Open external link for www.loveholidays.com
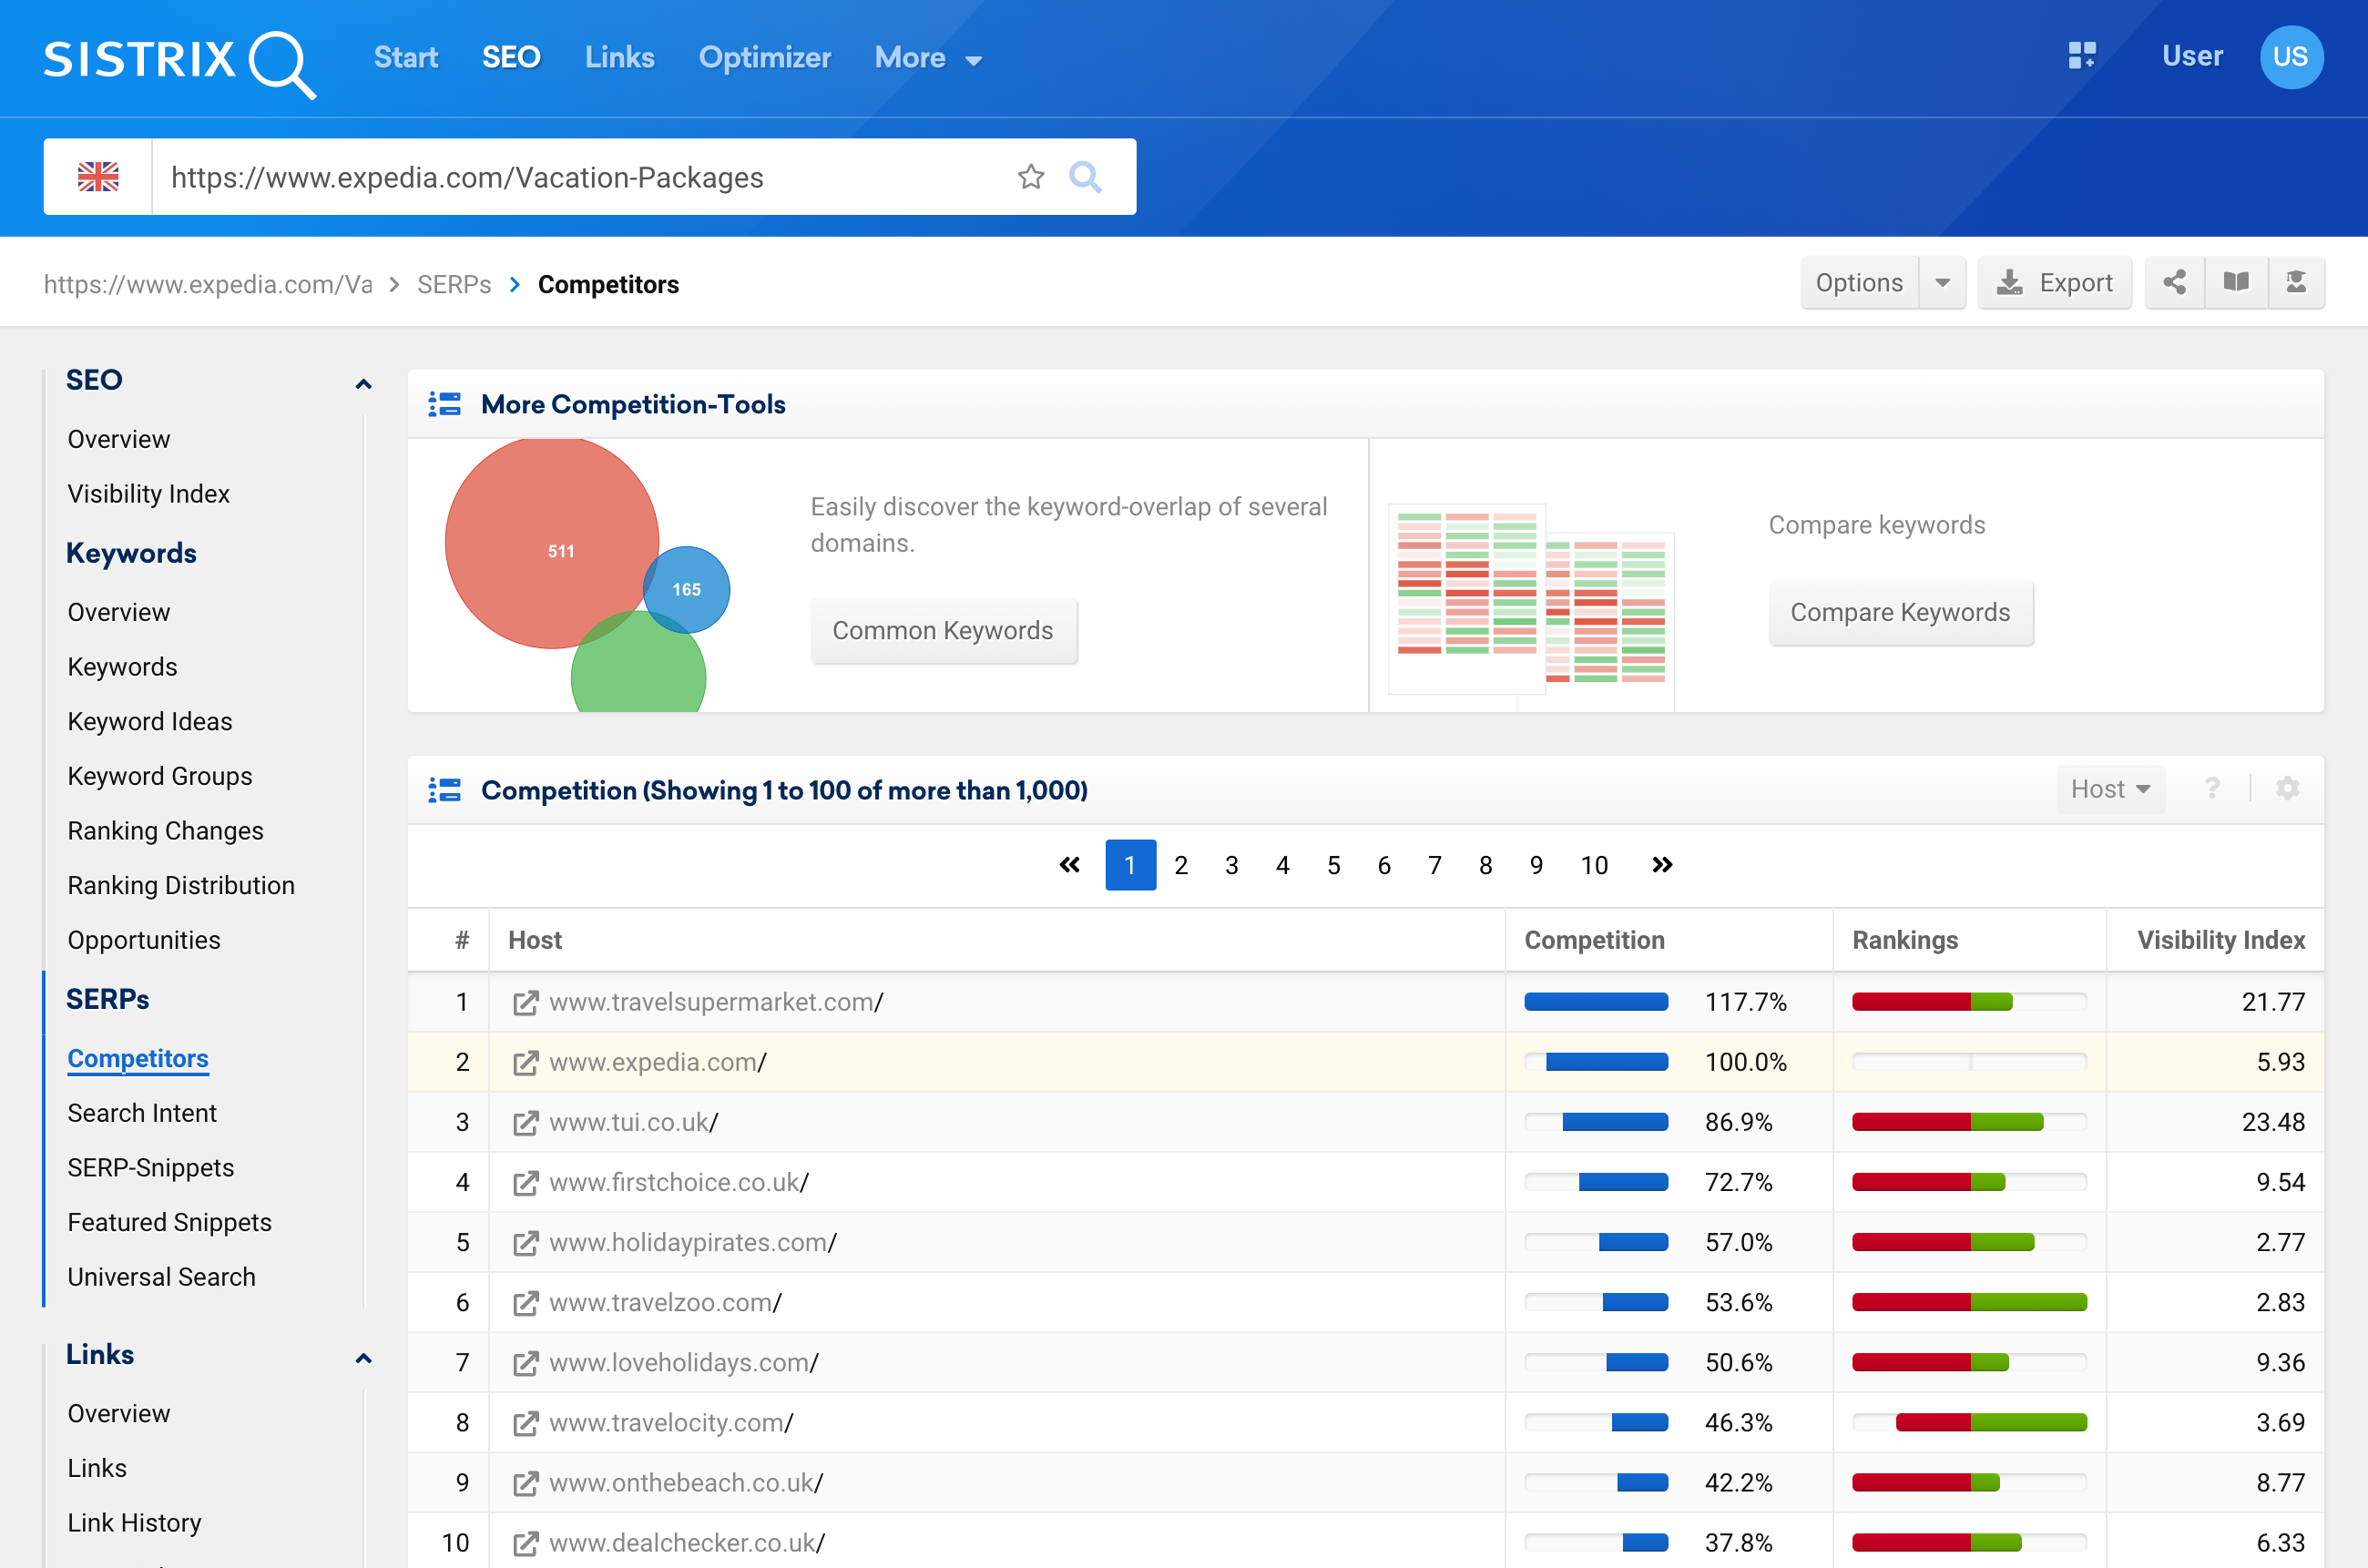The width and height of the screenshot is (2368, 1568). click(x=525, y=1363)
